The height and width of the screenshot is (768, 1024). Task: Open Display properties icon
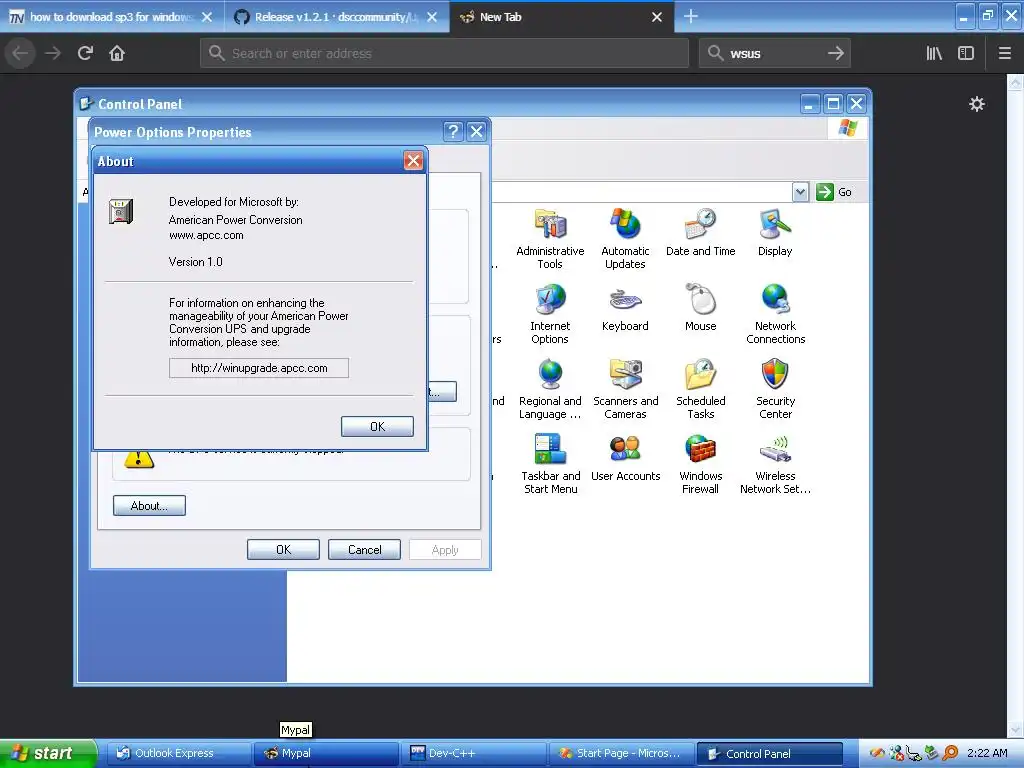tap(775, 232)
